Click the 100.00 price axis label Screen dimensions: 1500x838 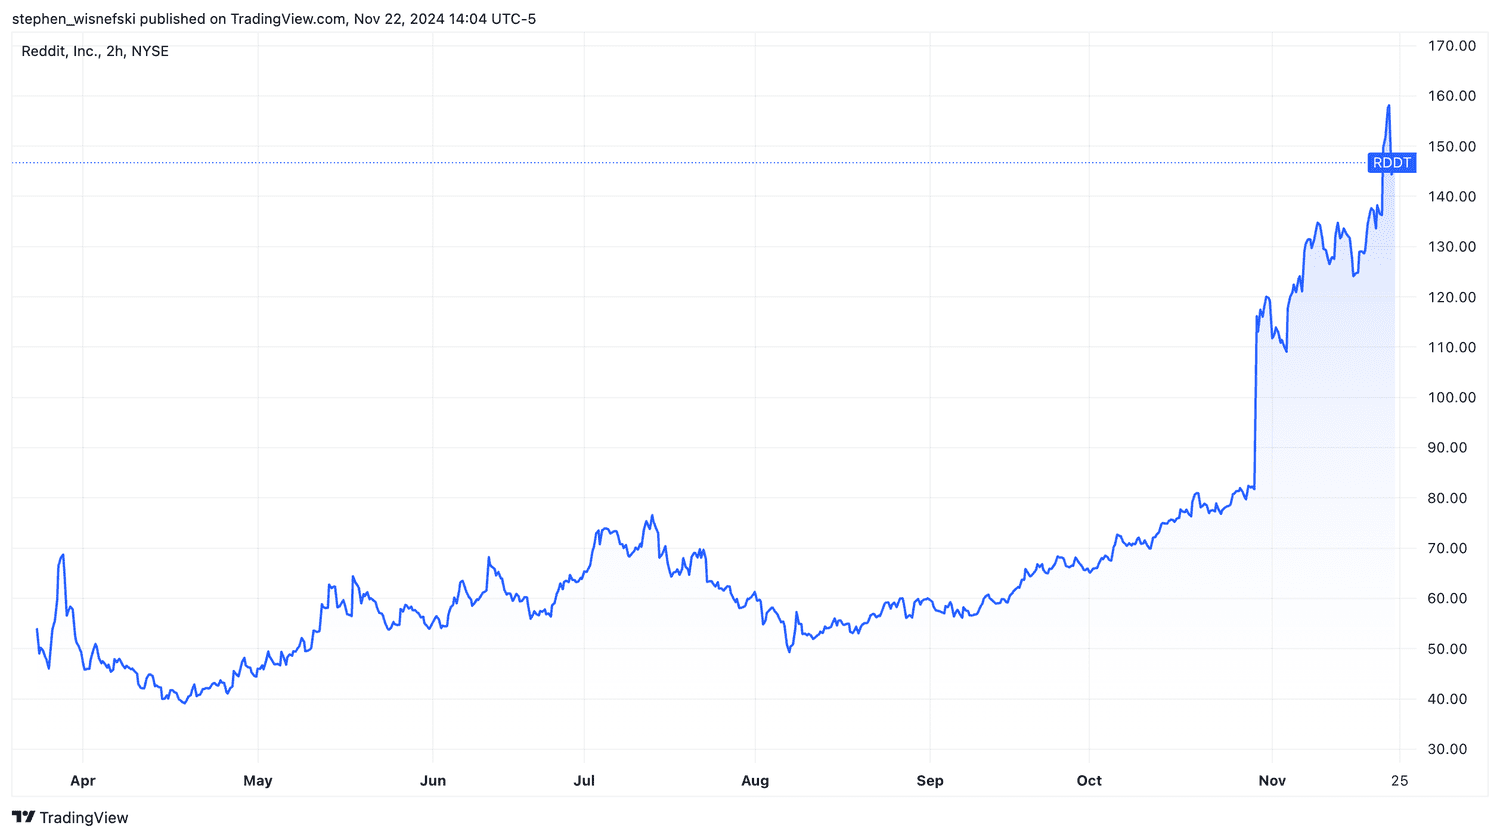1452,397
